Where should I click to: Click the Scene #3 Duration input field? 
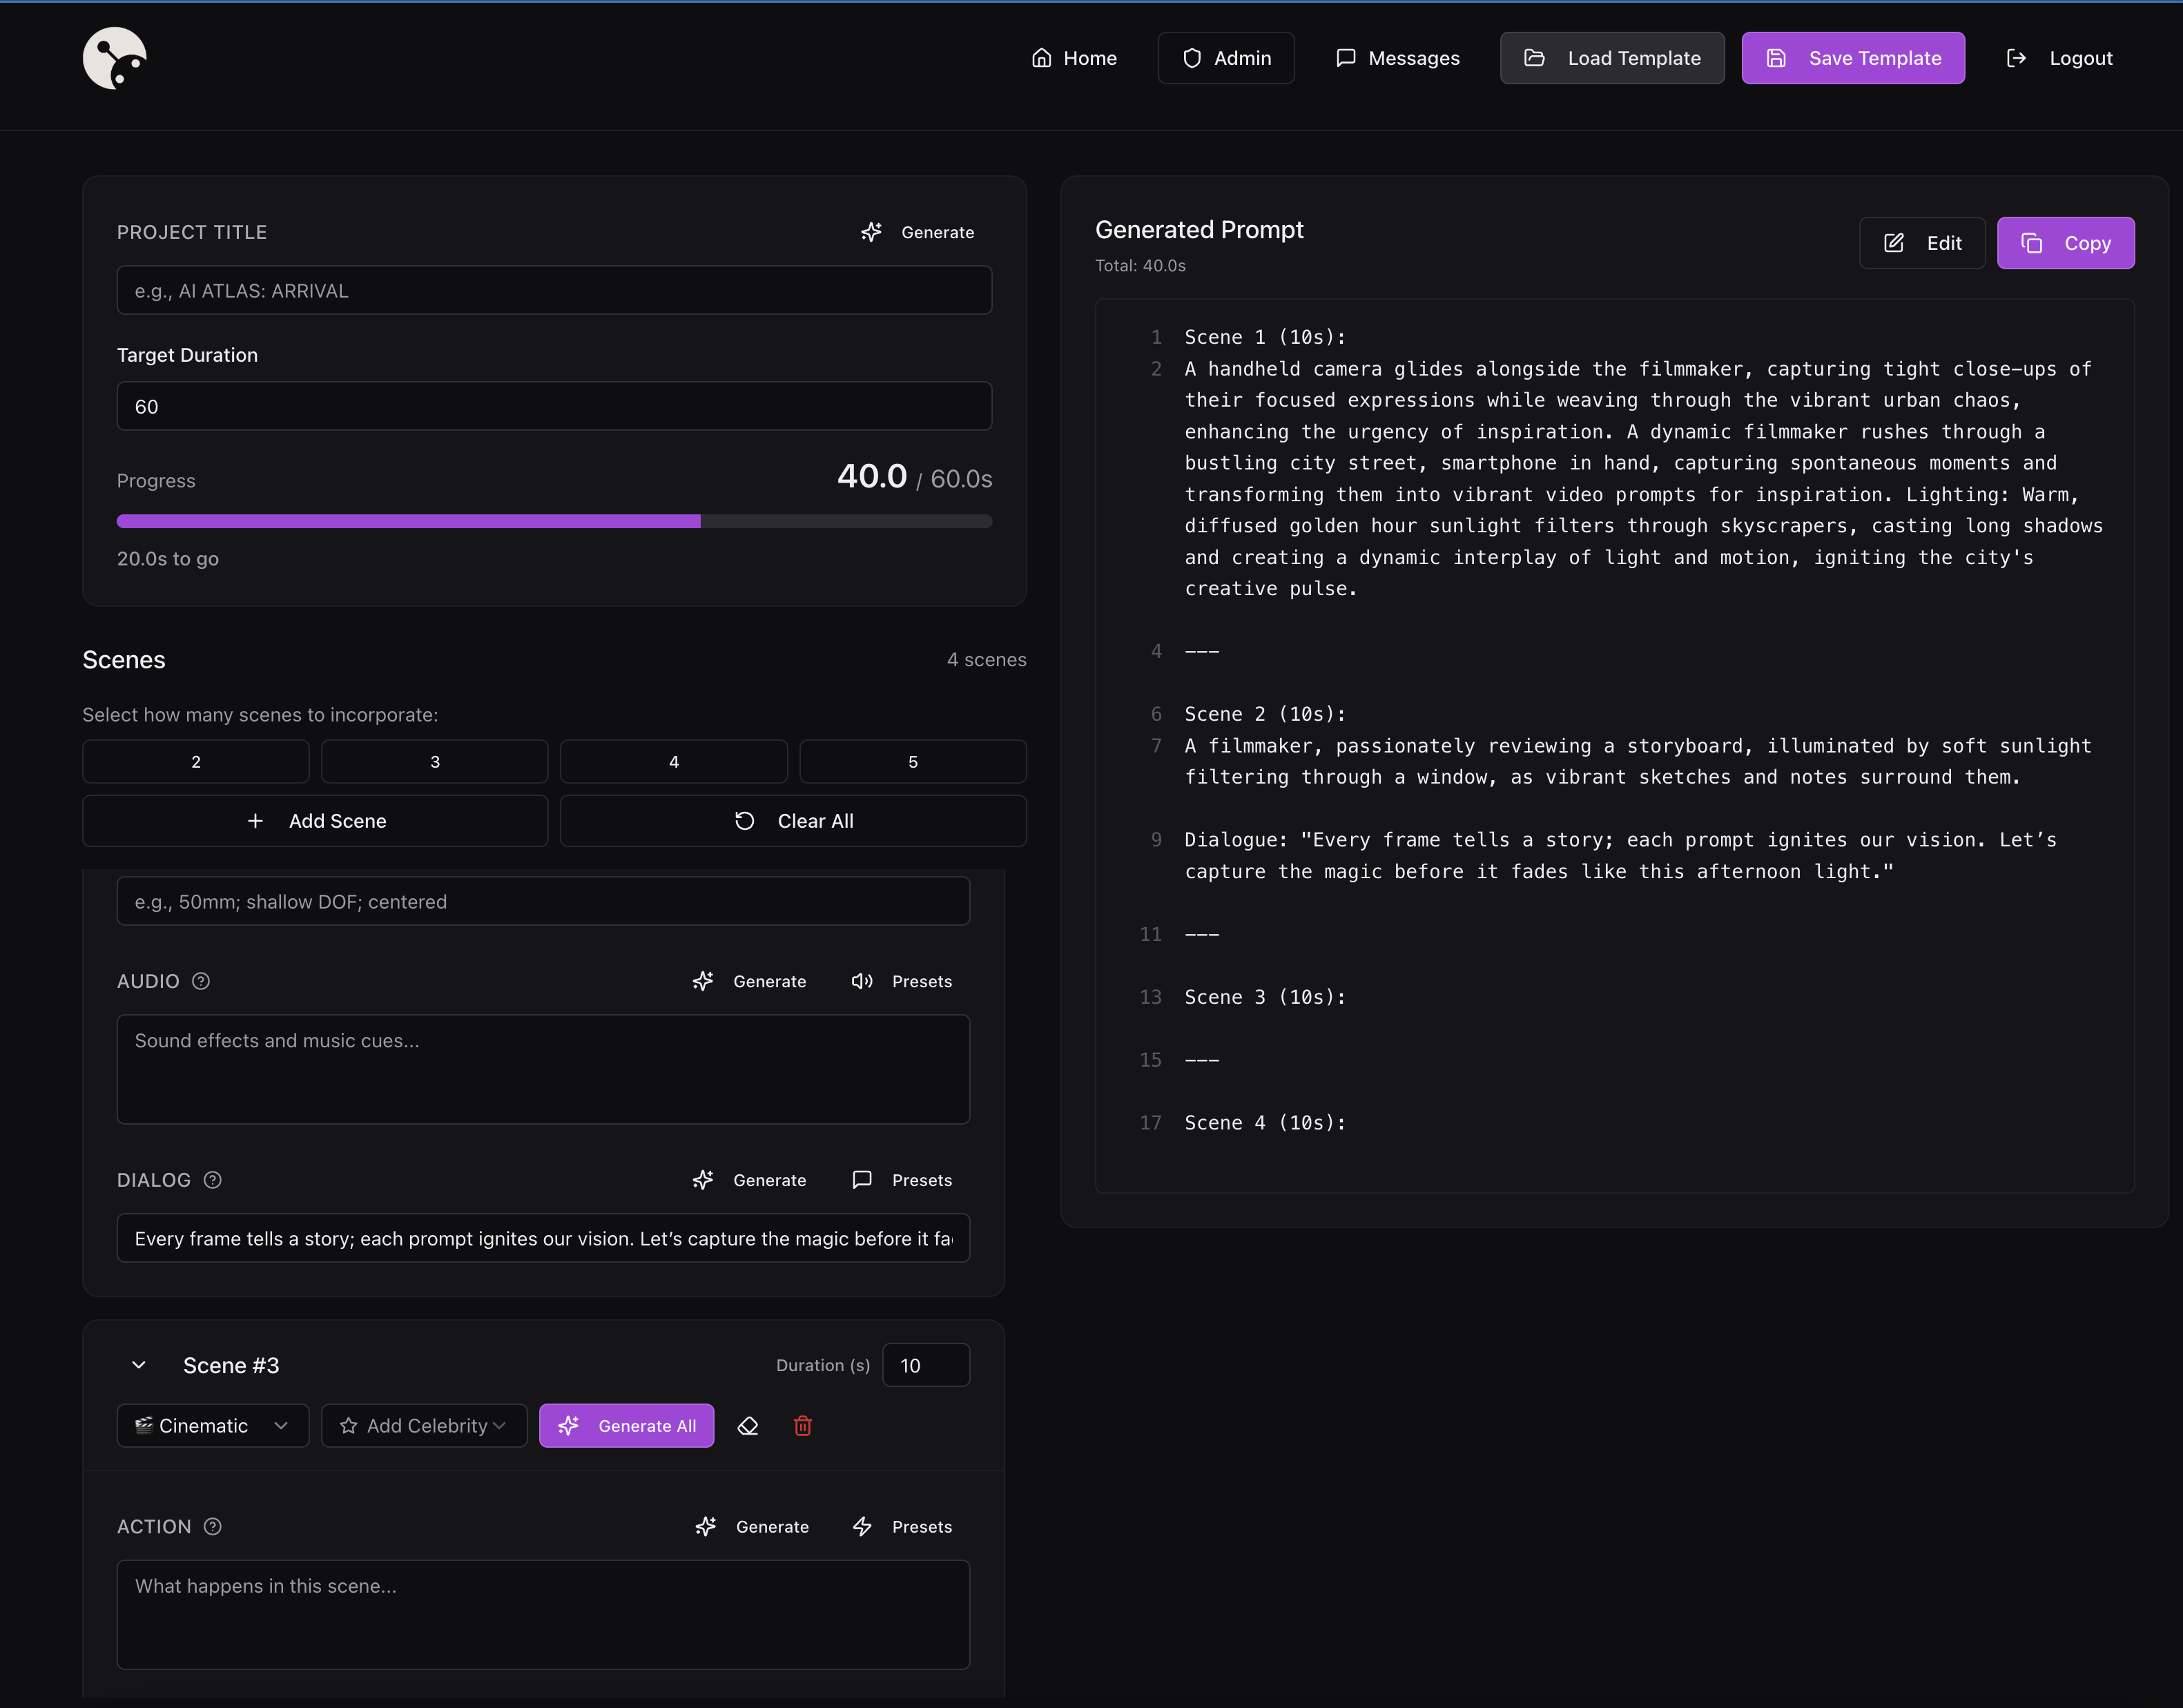point(926,1364)
